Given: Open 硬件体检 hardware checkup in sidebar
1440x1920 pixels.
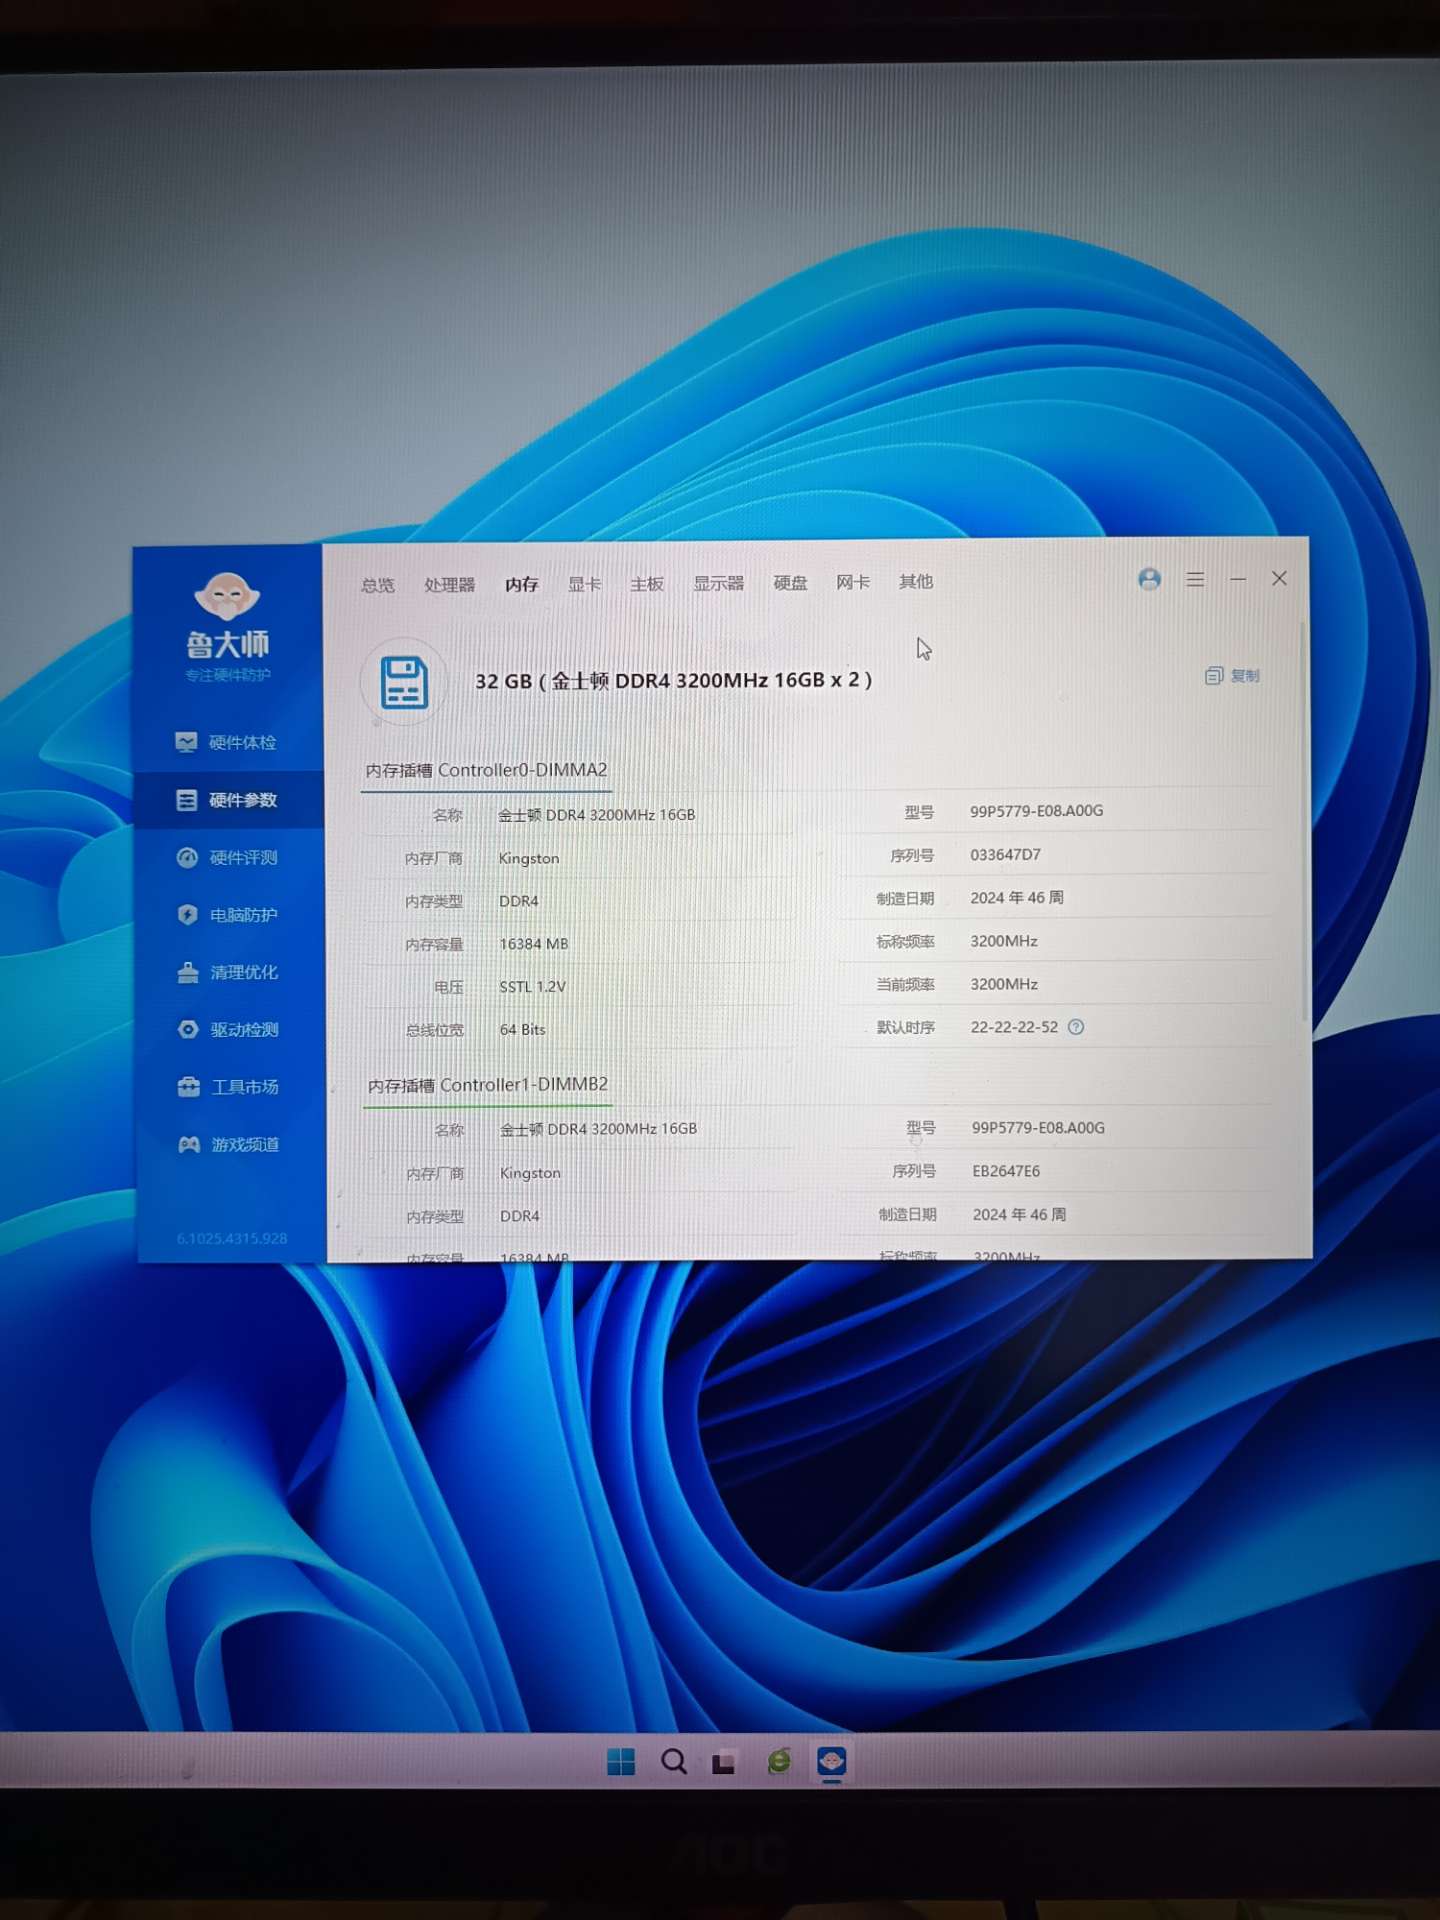Looking at the screenshot, I should [228, 742].
